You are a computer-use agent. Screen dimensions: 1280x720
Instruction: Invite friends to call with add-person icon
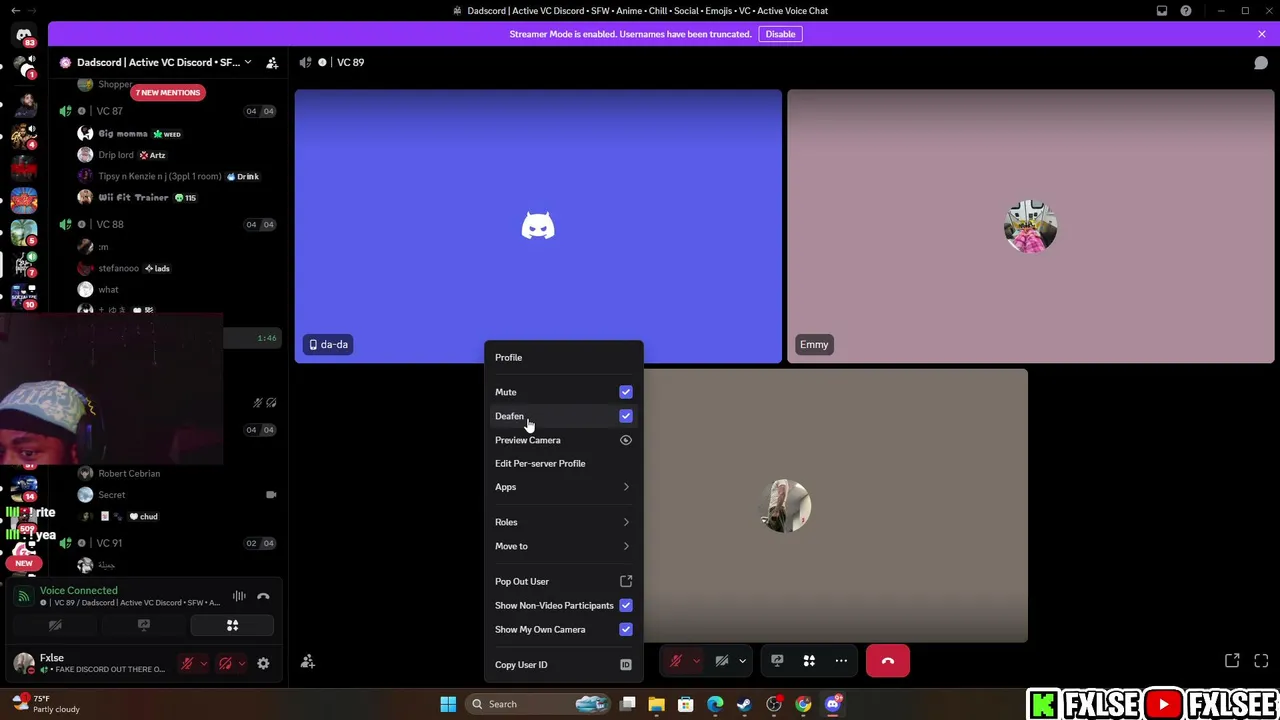[308, 661]
